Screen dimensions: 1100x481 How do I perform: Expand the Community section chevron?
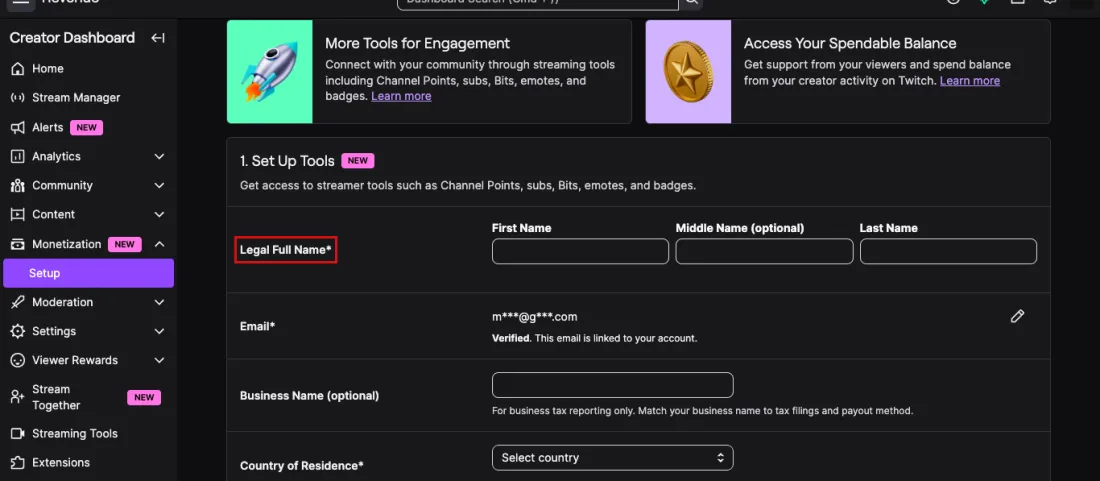(159, 186)
